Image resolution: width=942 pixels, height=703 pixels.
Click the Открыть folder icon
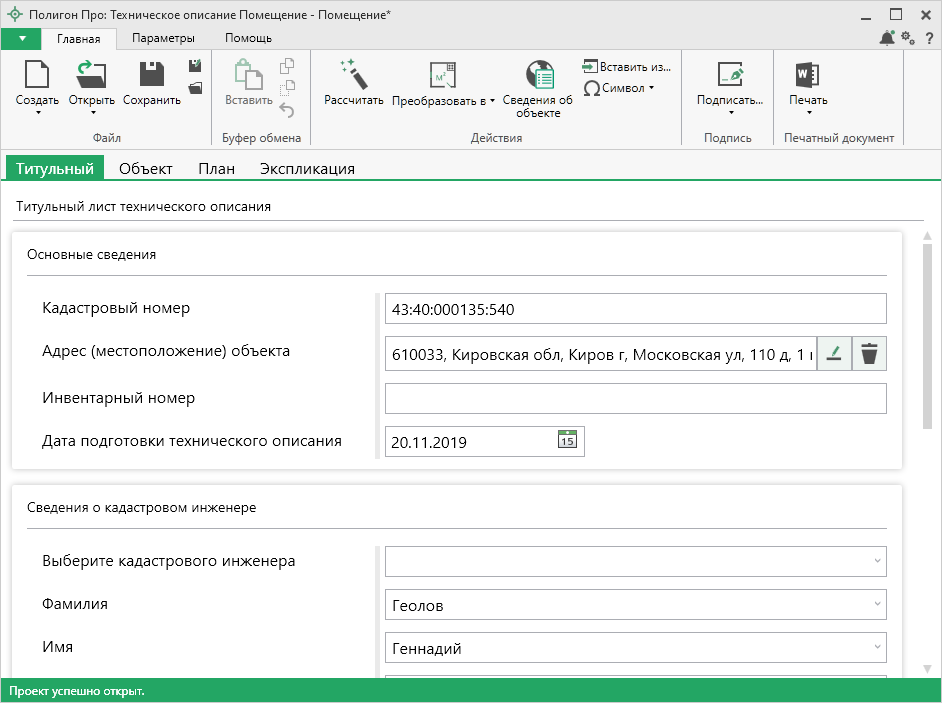pyautogui.click(x=91, y=76)
